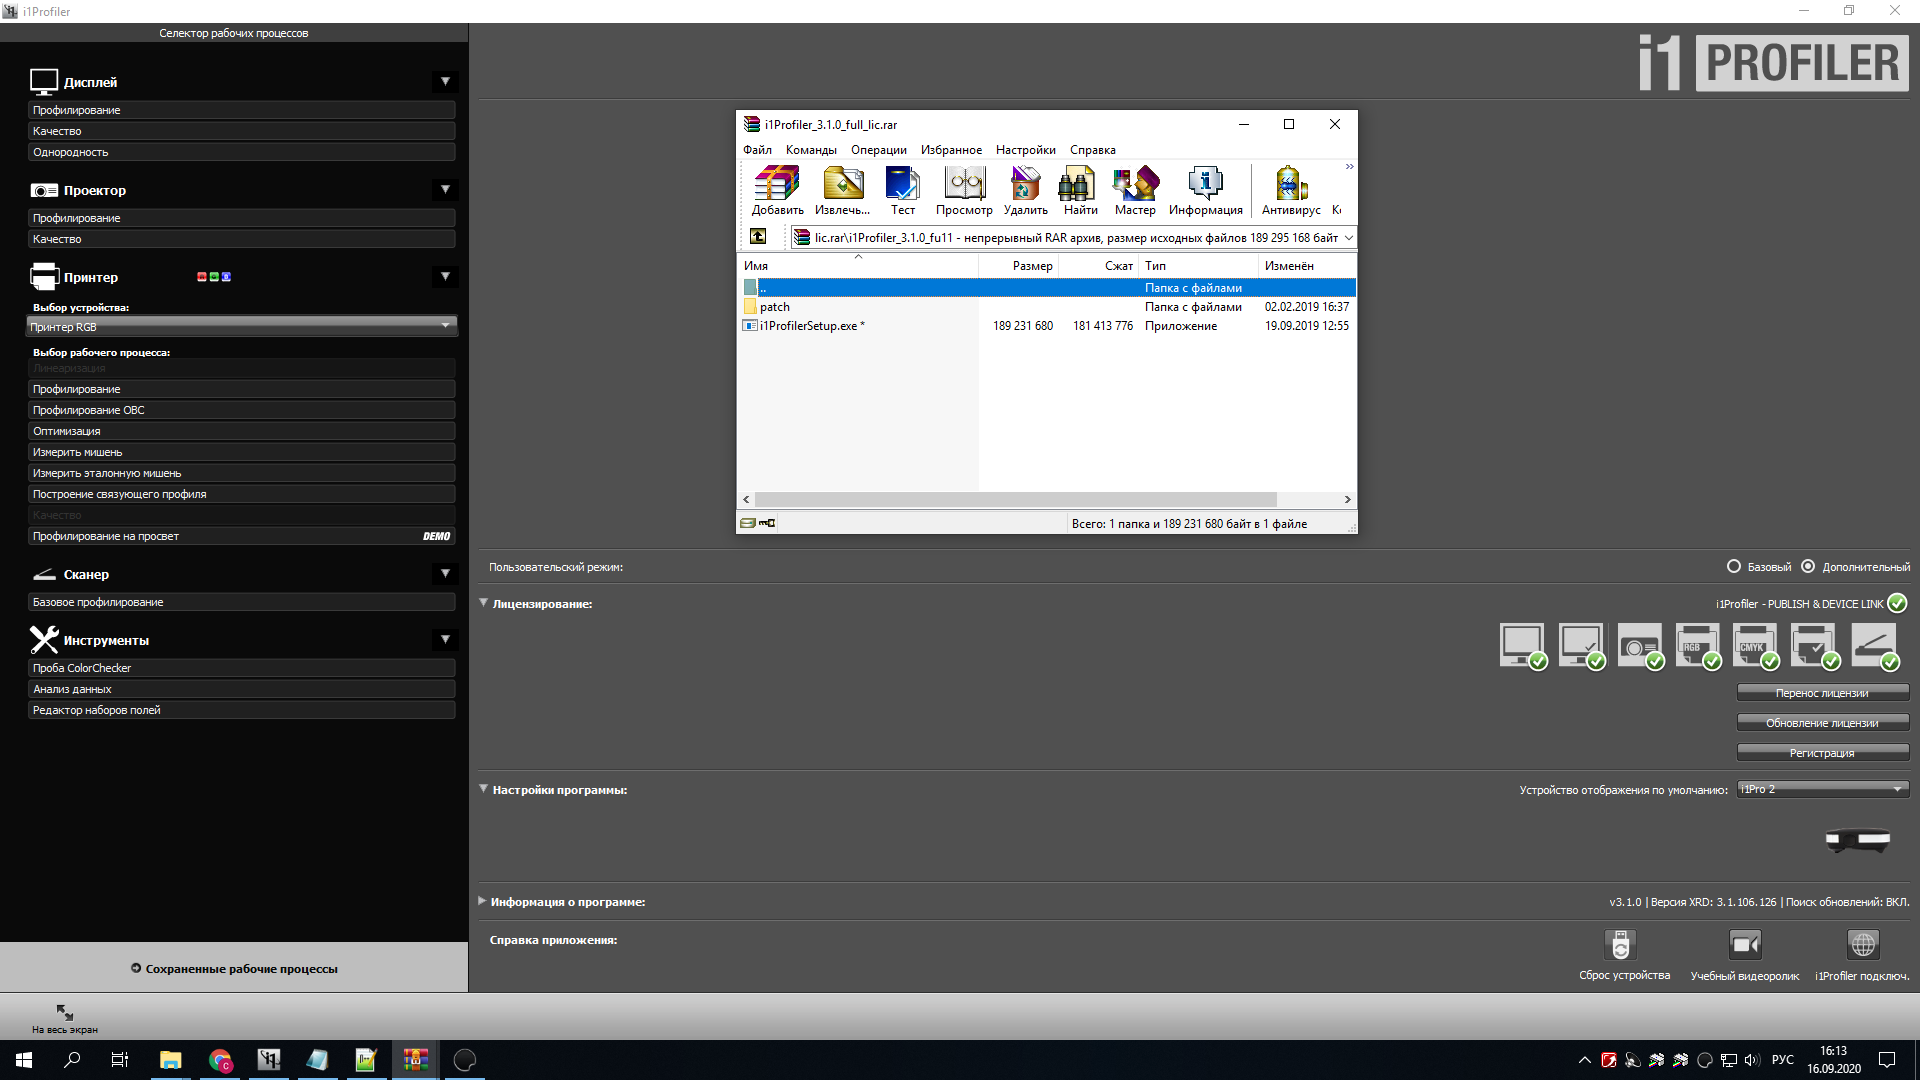Select the Basic (Базовый) user mode
The height and width of the screenshot is (1080, 1920).
coord(1734,567)
